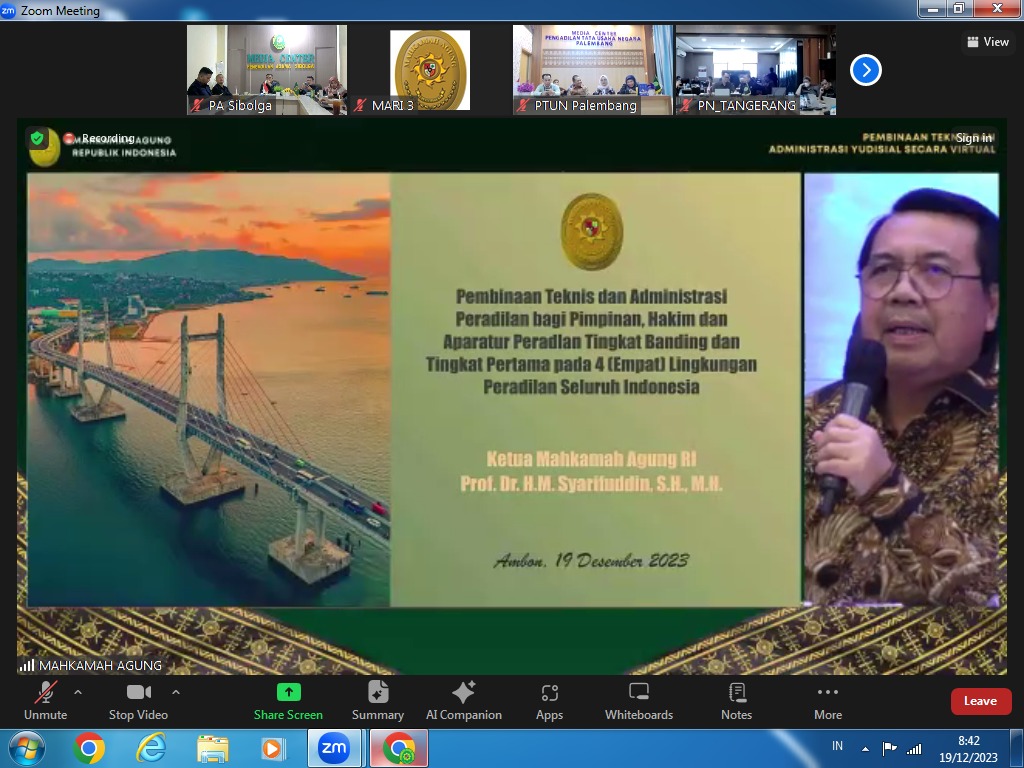Click Sign in link on shared screen

tap(974, 138)
